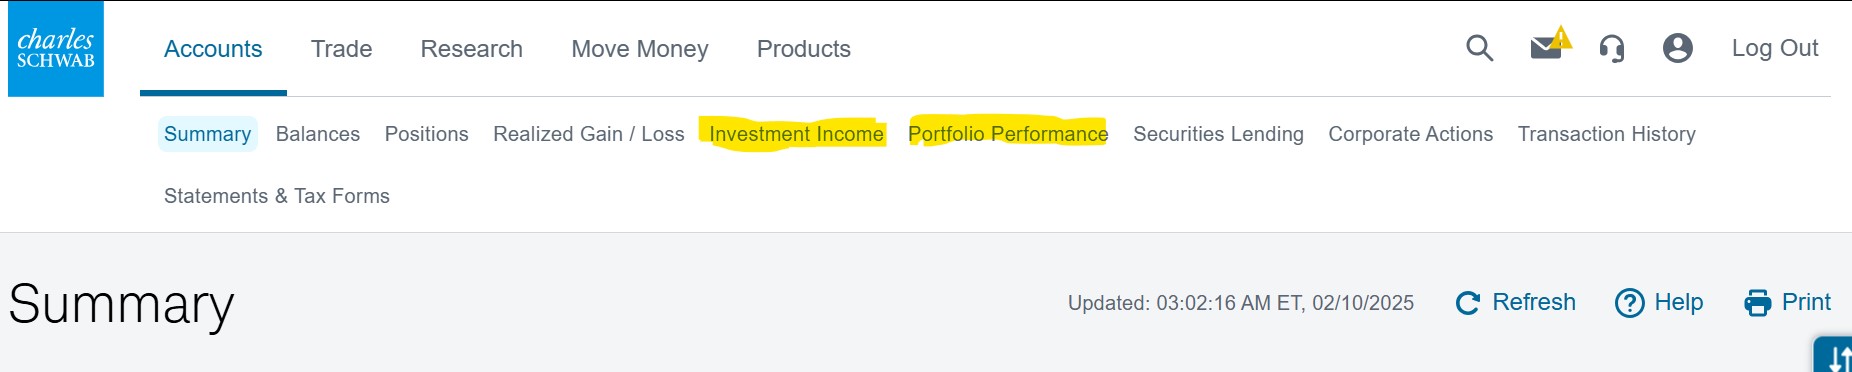Screen dimensions: 1852x372
Task: Open the Portfolio Performance tab
Action: 1008,134
